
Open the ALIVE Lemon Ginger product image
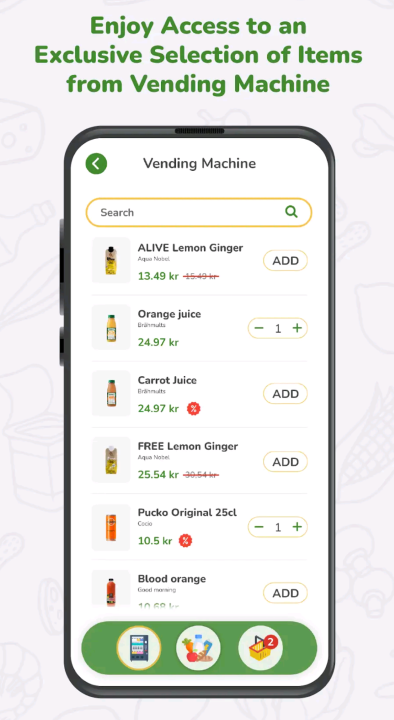point(111,260)
